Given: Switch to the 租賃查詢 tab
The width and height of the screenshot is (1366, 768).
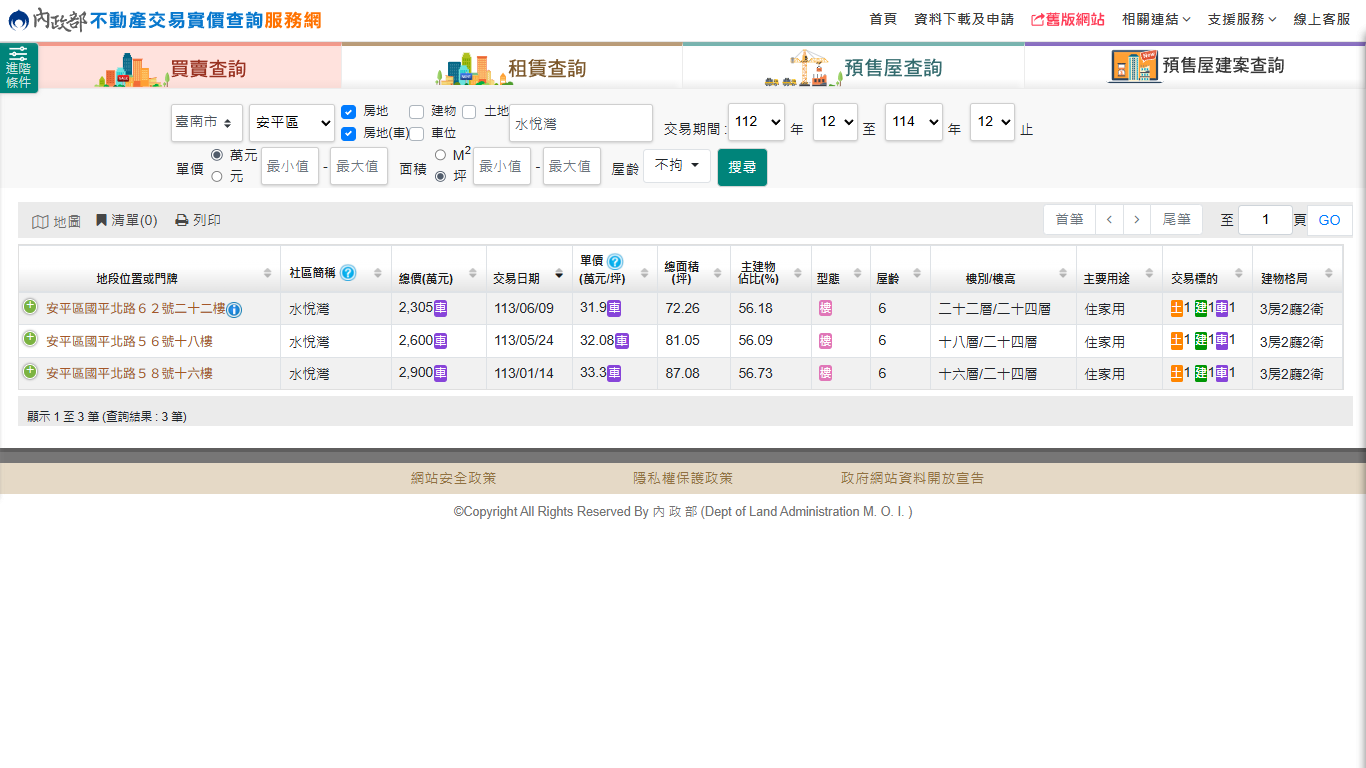Looking at the screenshot, I should tap(512, 67).
